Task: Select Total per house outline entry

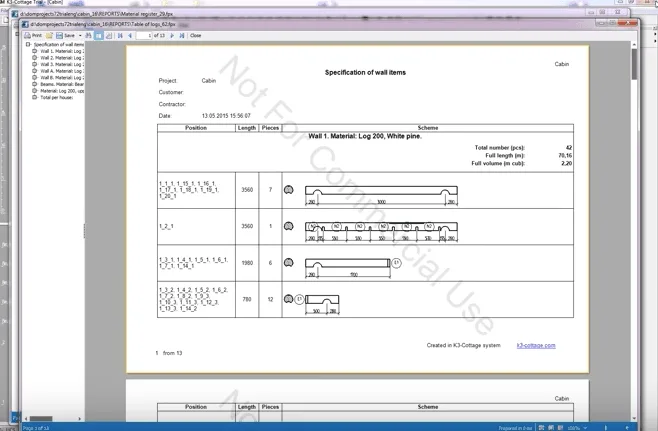Action: [57, 97]
